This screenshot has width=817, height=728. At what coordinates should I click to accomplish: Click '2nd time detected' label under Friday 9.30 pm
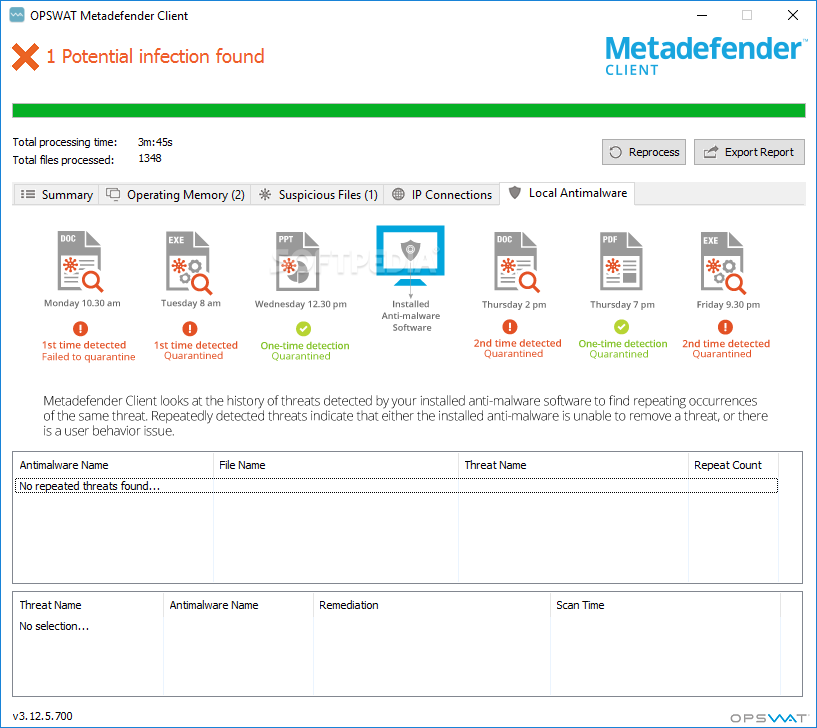726,344
